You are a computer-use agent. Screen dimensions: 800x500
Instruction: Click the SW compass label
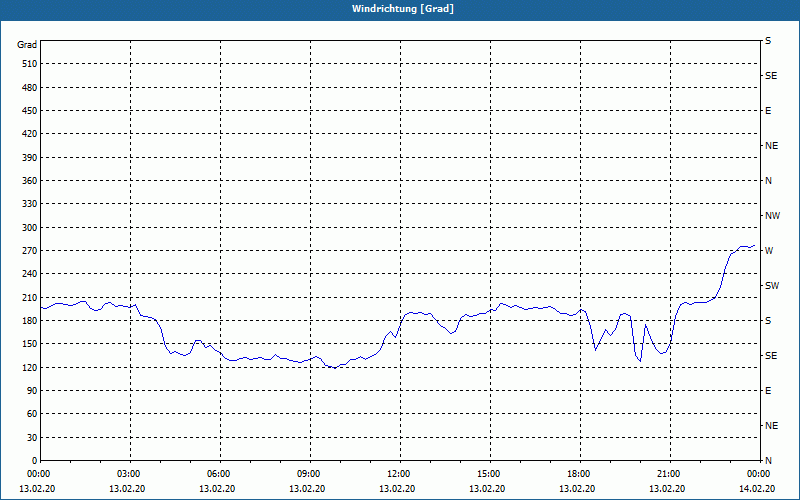point(772,286)
